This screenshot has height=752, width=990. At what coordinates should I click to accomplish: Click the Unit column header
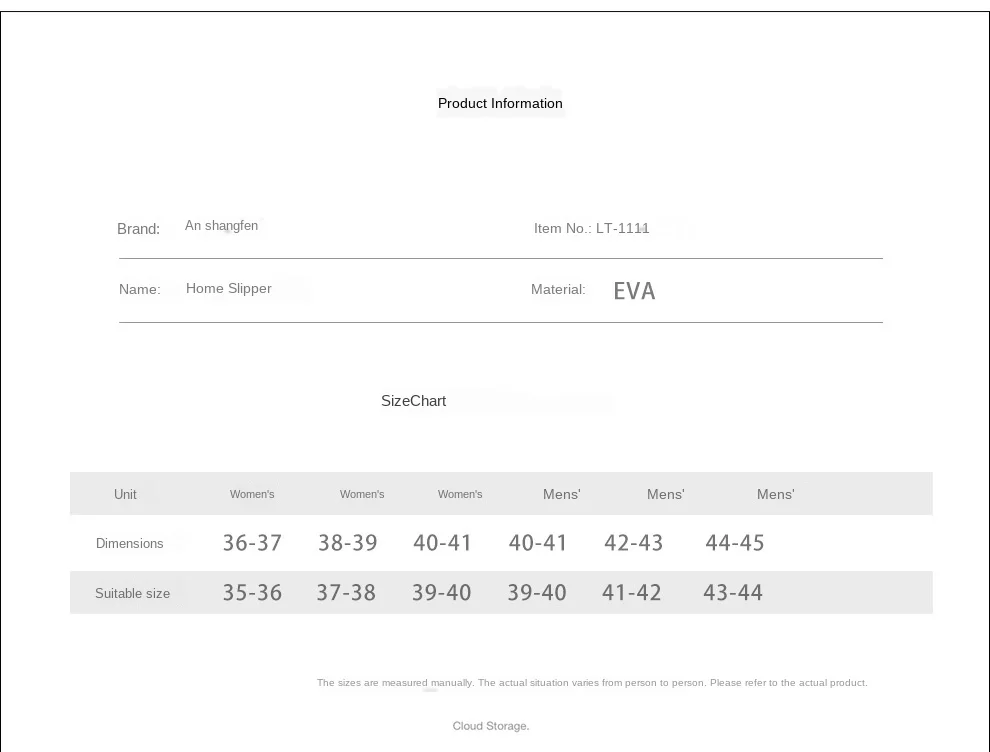[x=125, y=494]
